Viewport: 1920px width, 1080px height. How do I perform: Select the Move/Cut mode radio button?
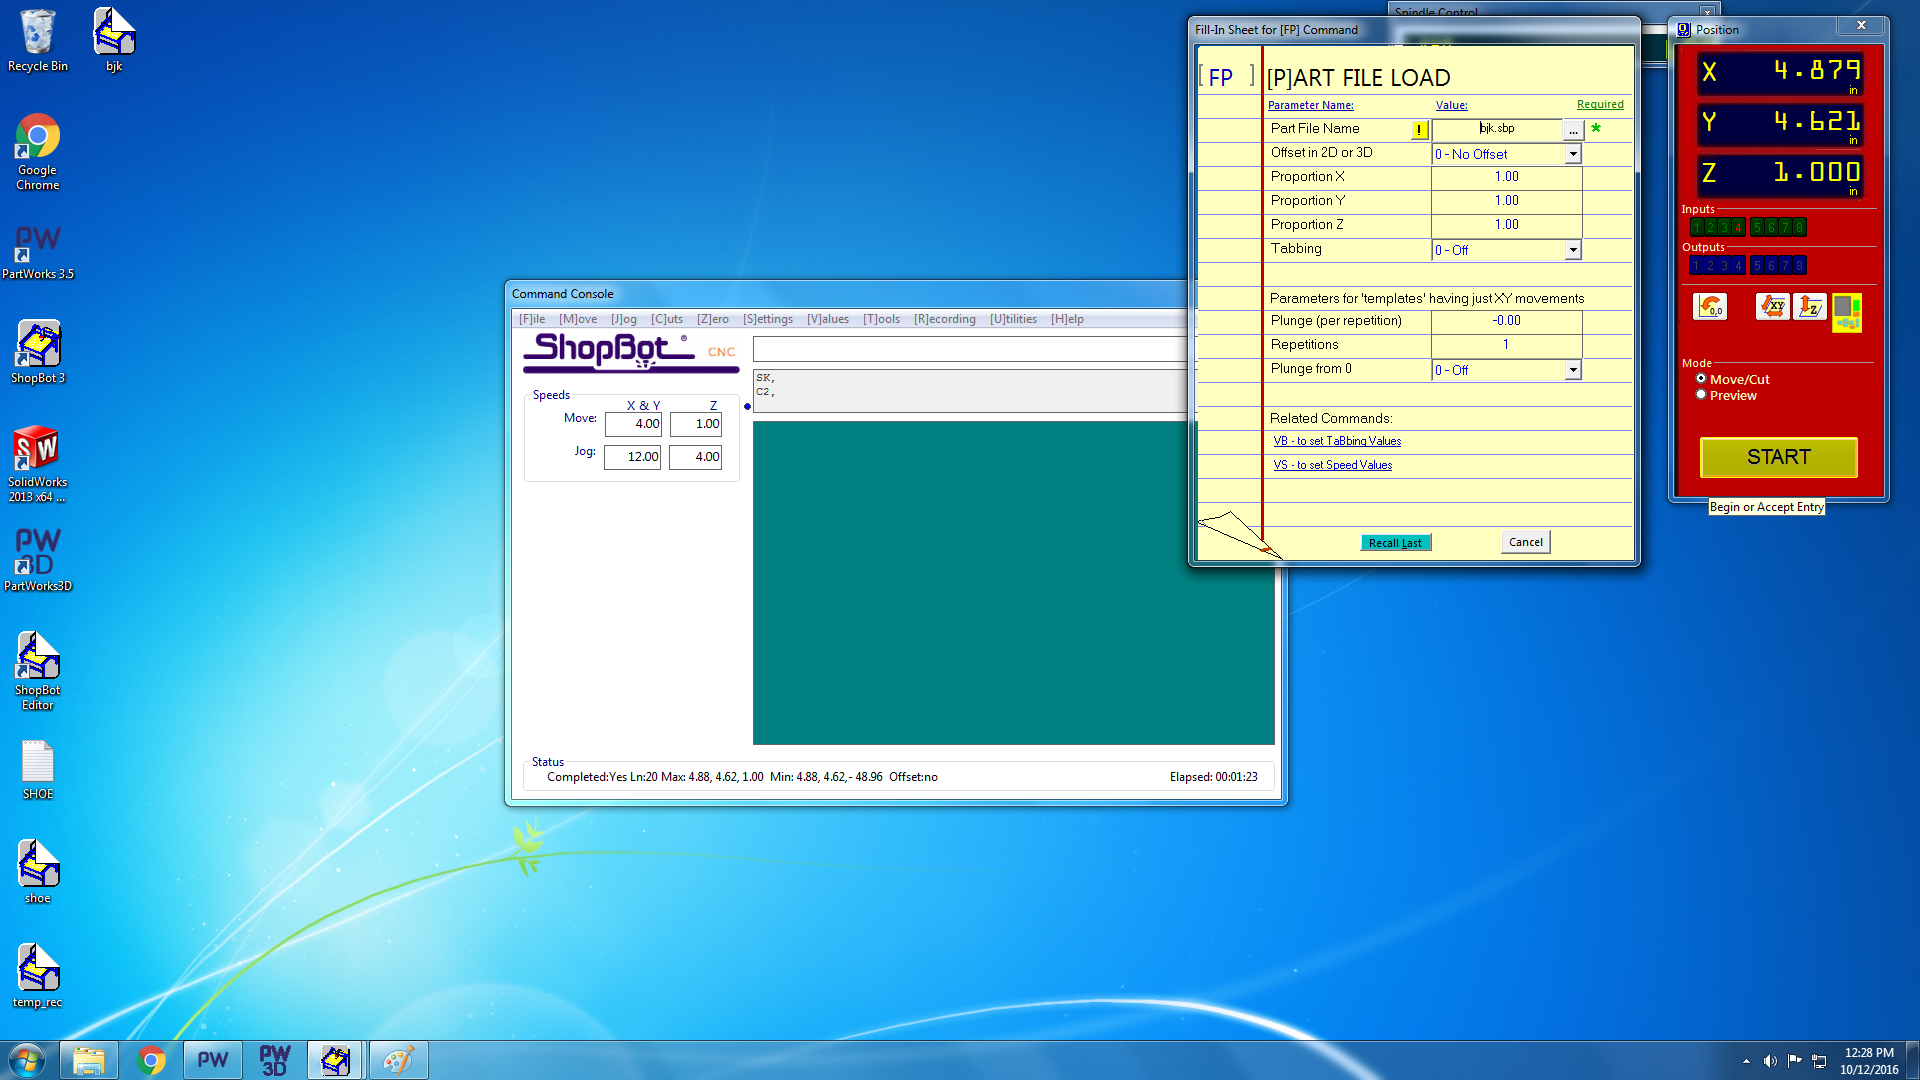(x=1701, y=379)
